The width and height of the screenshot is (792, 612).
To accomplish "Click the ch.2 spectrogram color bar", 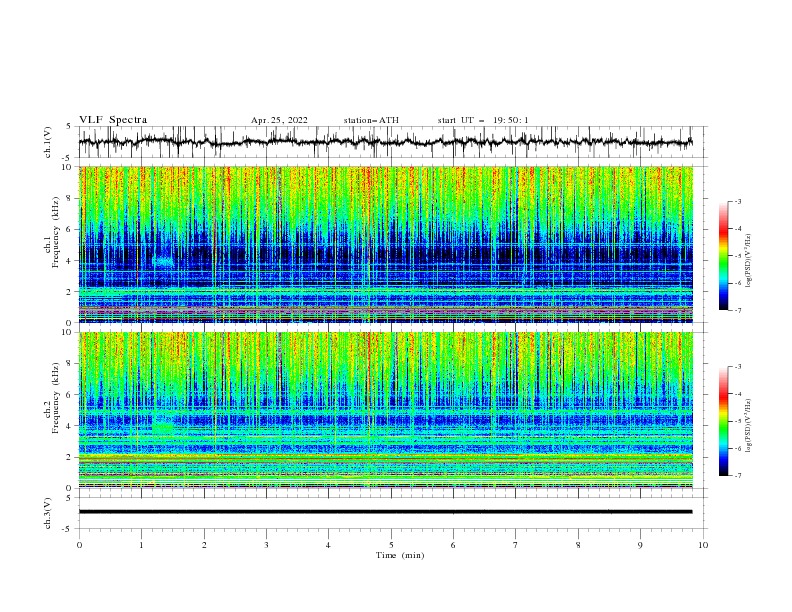I will (723, 421).
